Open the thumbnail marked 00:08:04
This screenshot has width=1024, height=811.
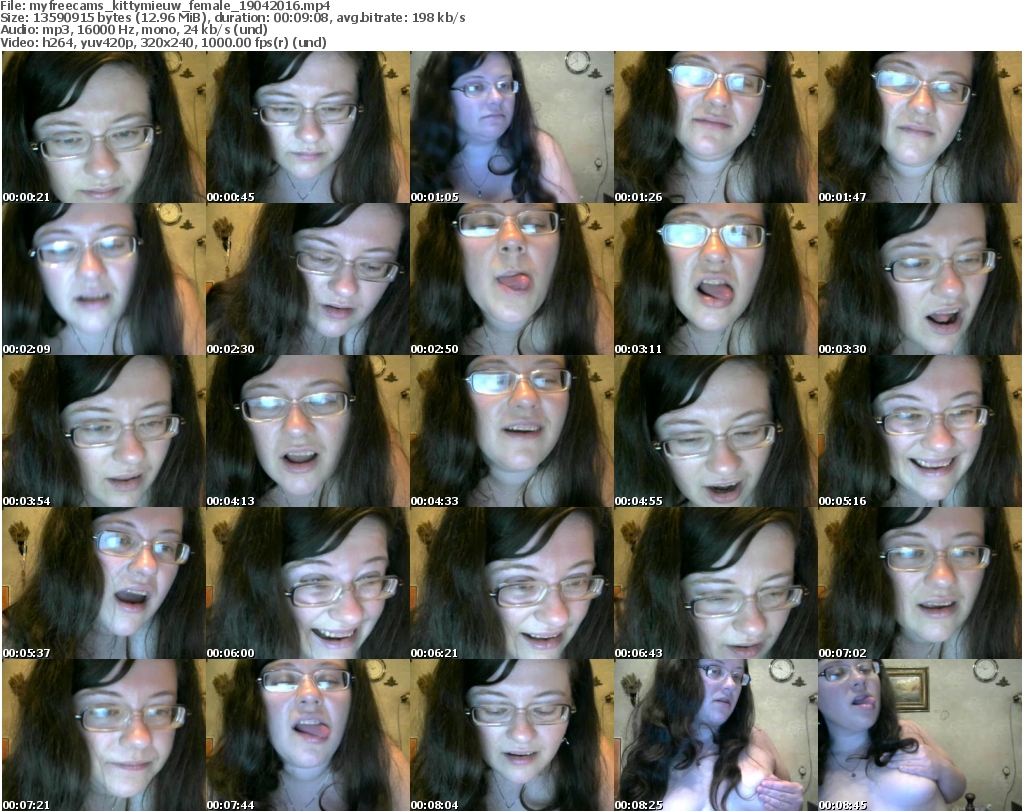click(512, 735)
